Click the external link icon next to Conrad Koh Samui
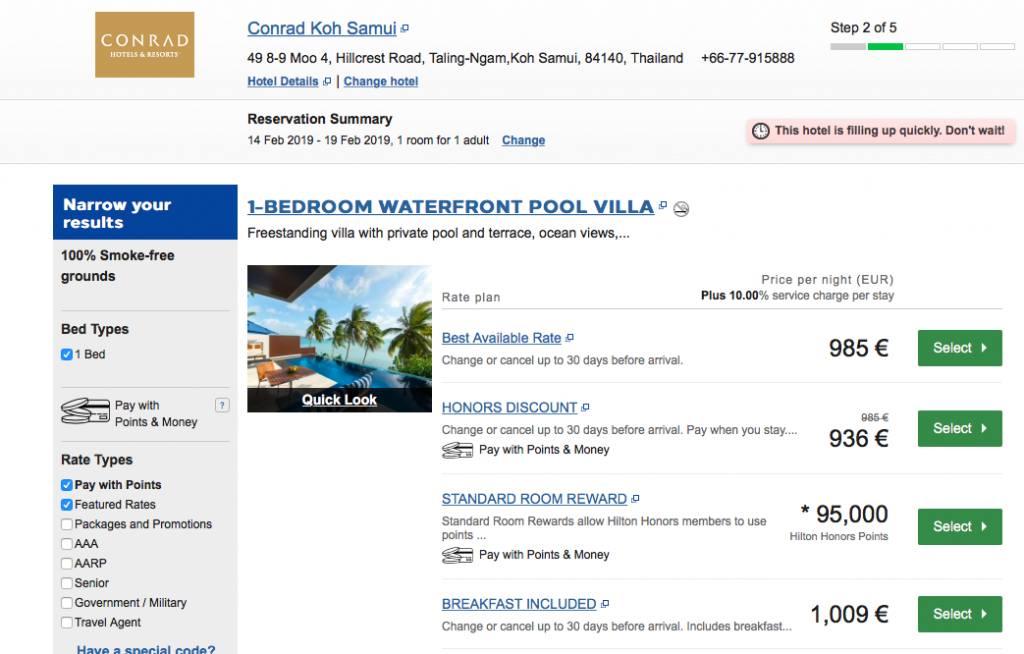This screenshot has height=654, width=1024. (405, 29)
